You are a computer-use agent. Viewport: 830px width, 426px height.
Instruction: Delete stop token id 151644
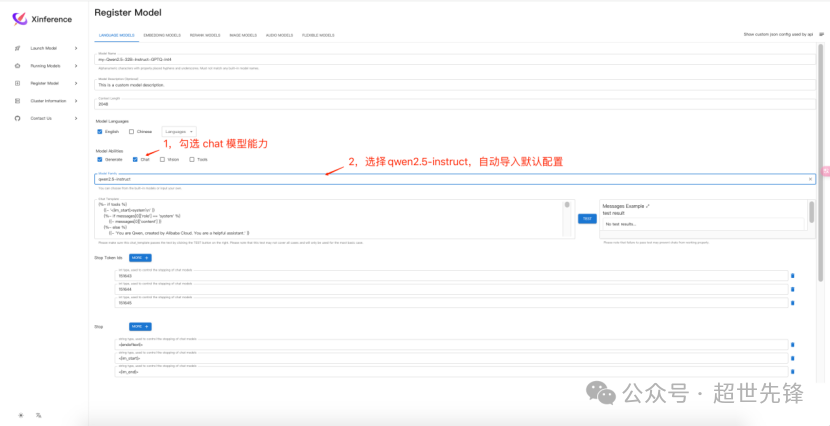(792, 289)
